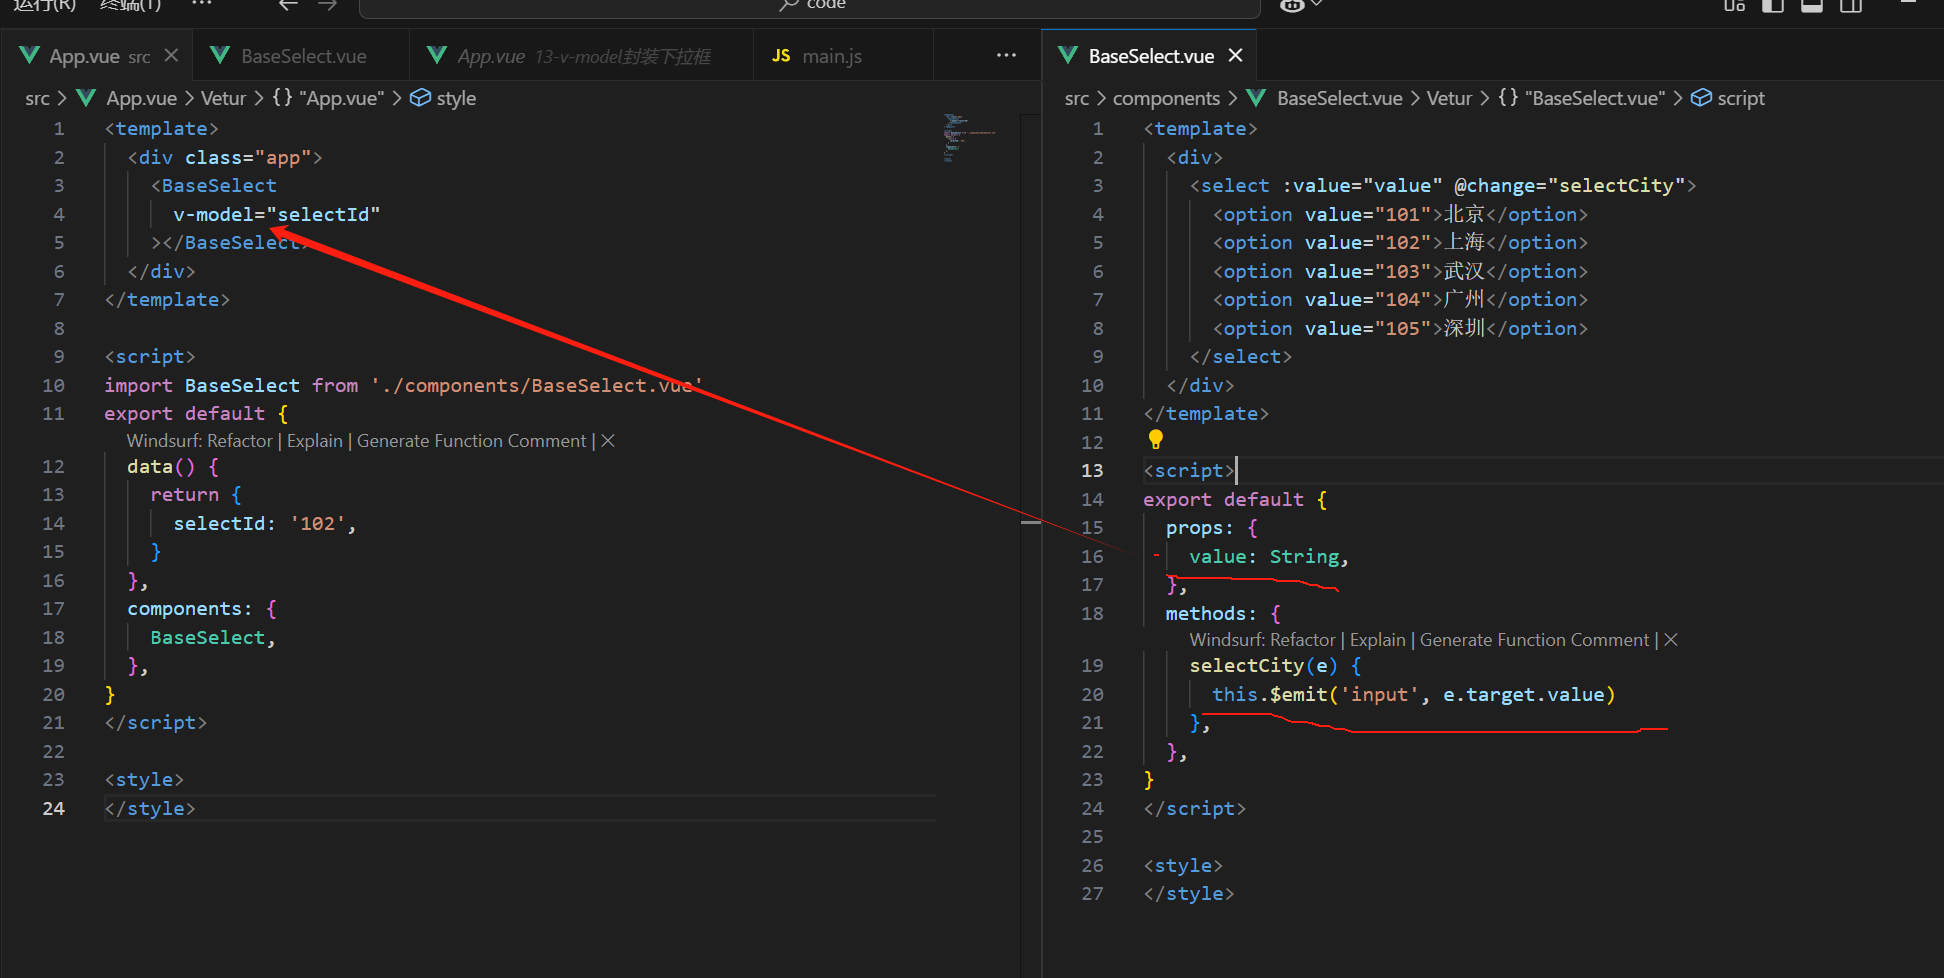
Task: Expand the Copilot dropdown chevron in title bar
Action: tap(1317, 5)
